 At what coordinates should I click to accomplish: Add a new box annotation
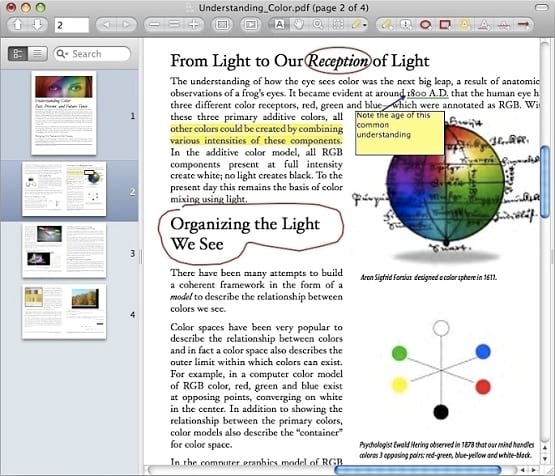(x=445, y=24)
